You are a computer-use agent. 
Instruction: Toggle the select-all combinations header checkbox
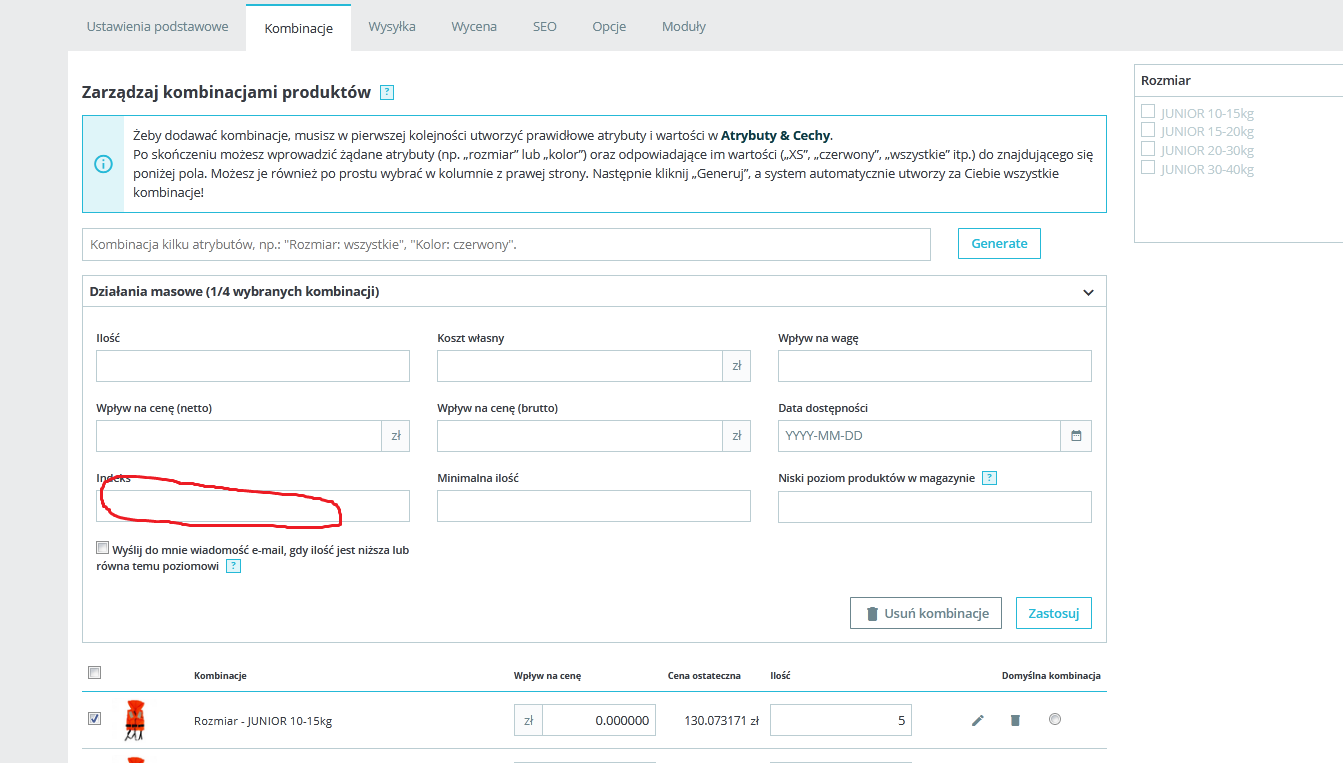pyautogui.click(x=94, y=673)
